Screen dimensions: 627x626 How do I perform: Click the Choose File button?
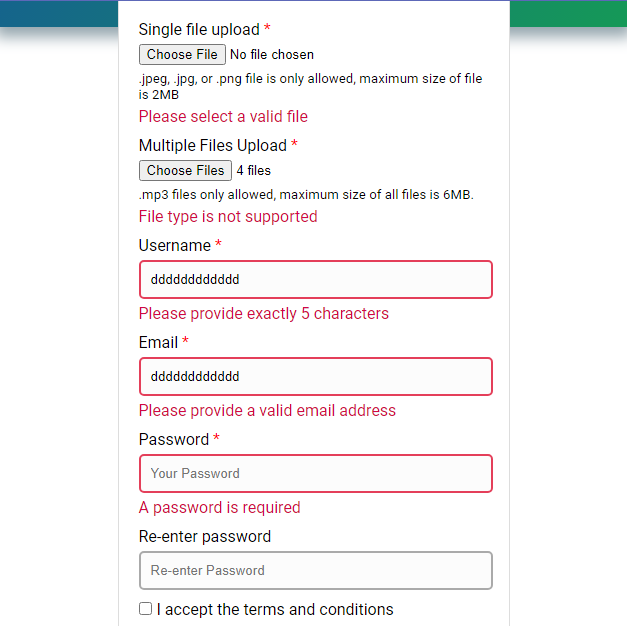182,54
